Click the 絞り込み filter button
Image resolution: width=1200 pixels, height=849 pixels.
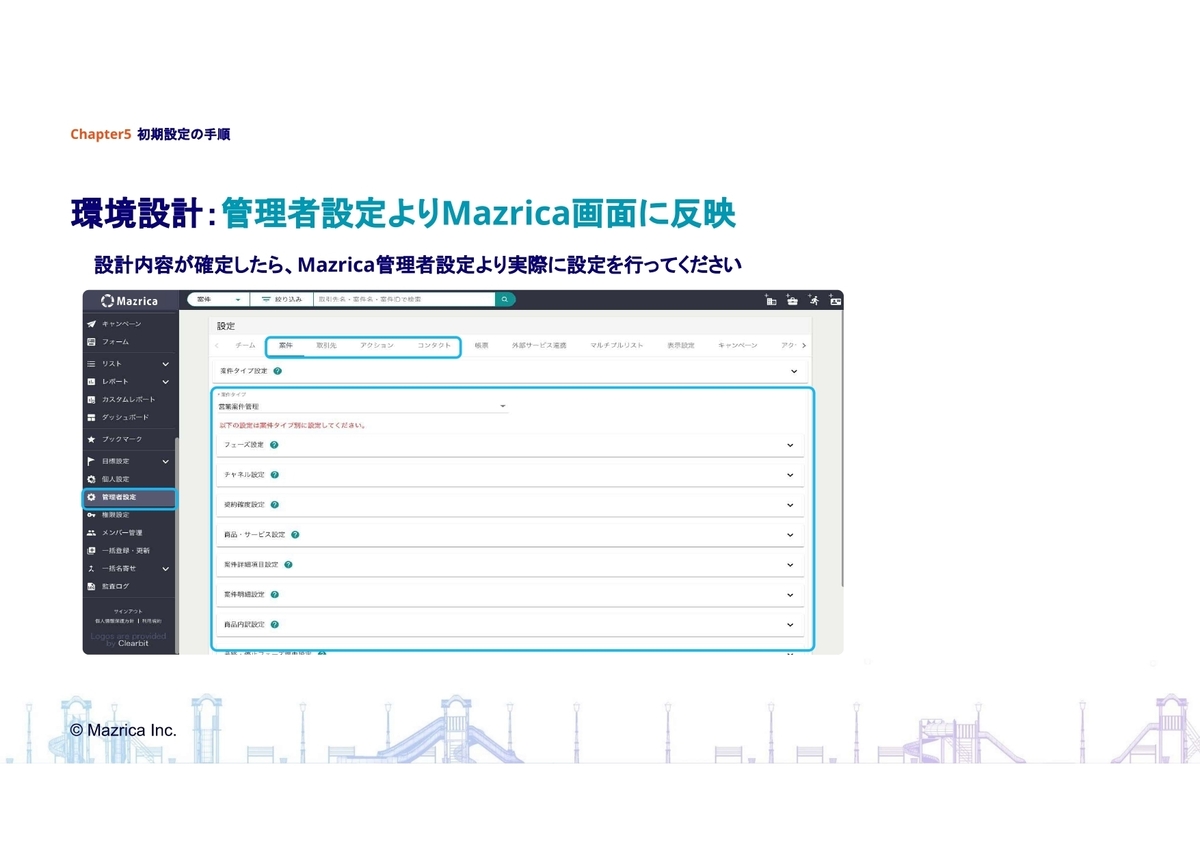point(279,299)
